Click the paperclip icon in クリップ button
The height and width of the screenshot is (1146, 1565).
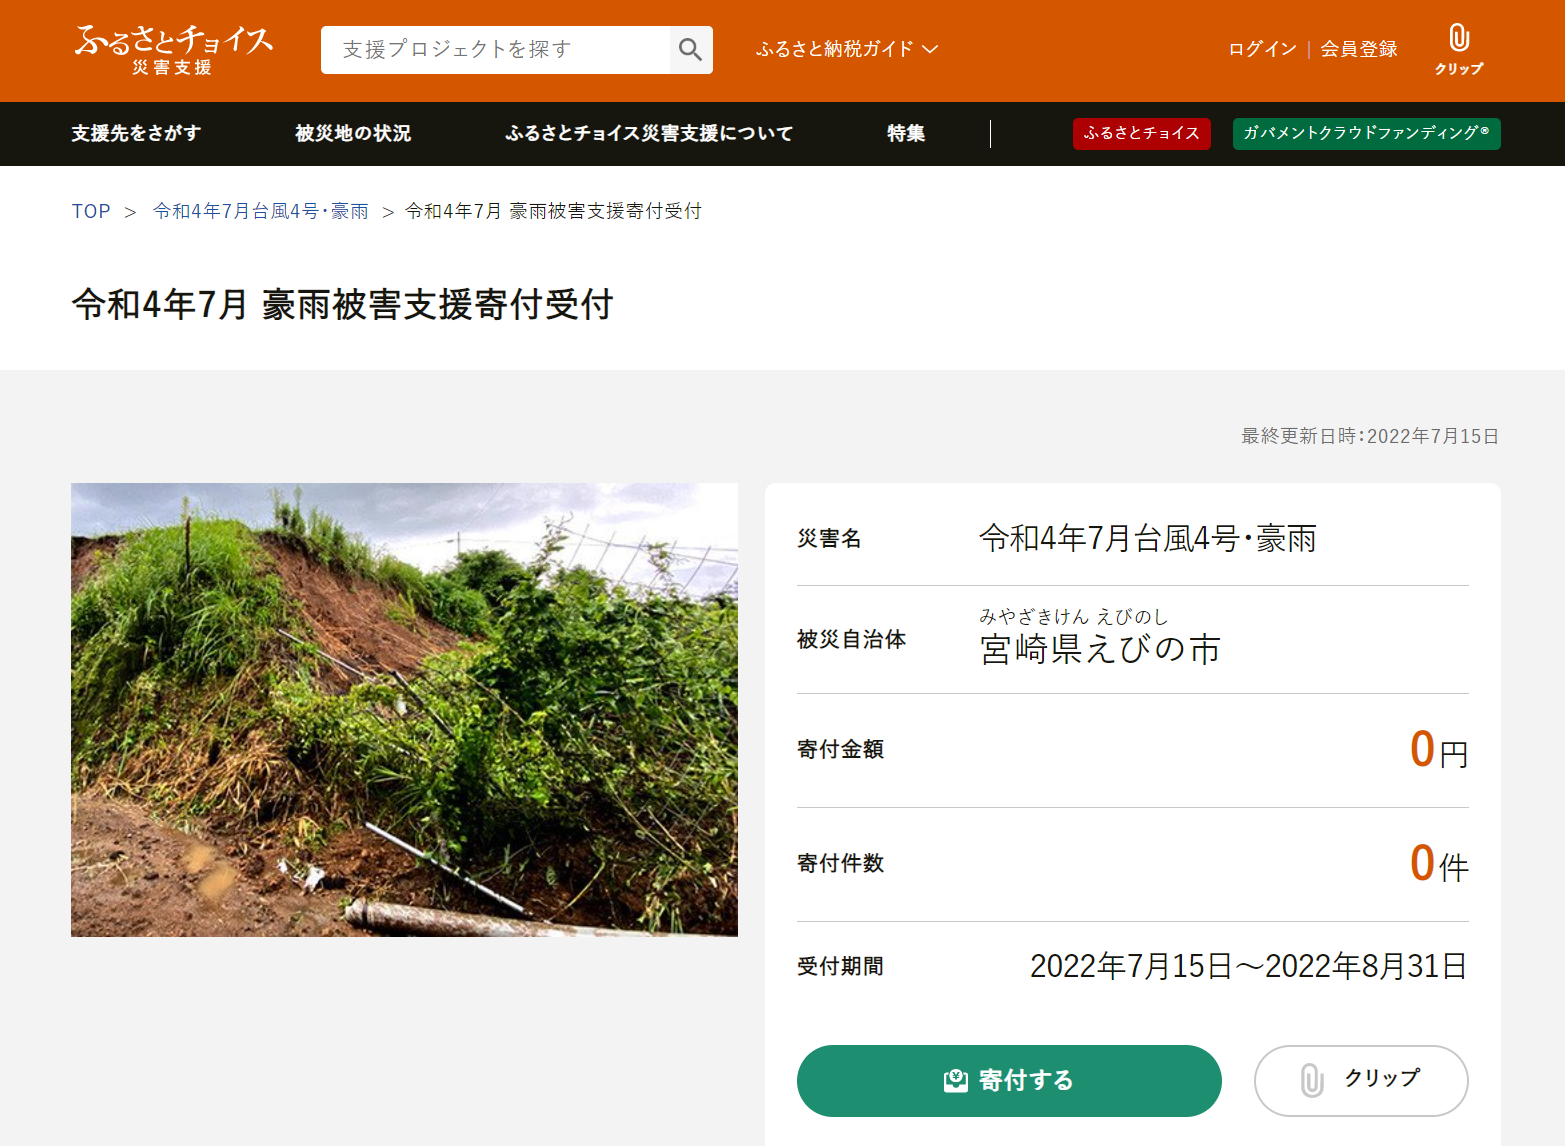coord(1312,1081)
